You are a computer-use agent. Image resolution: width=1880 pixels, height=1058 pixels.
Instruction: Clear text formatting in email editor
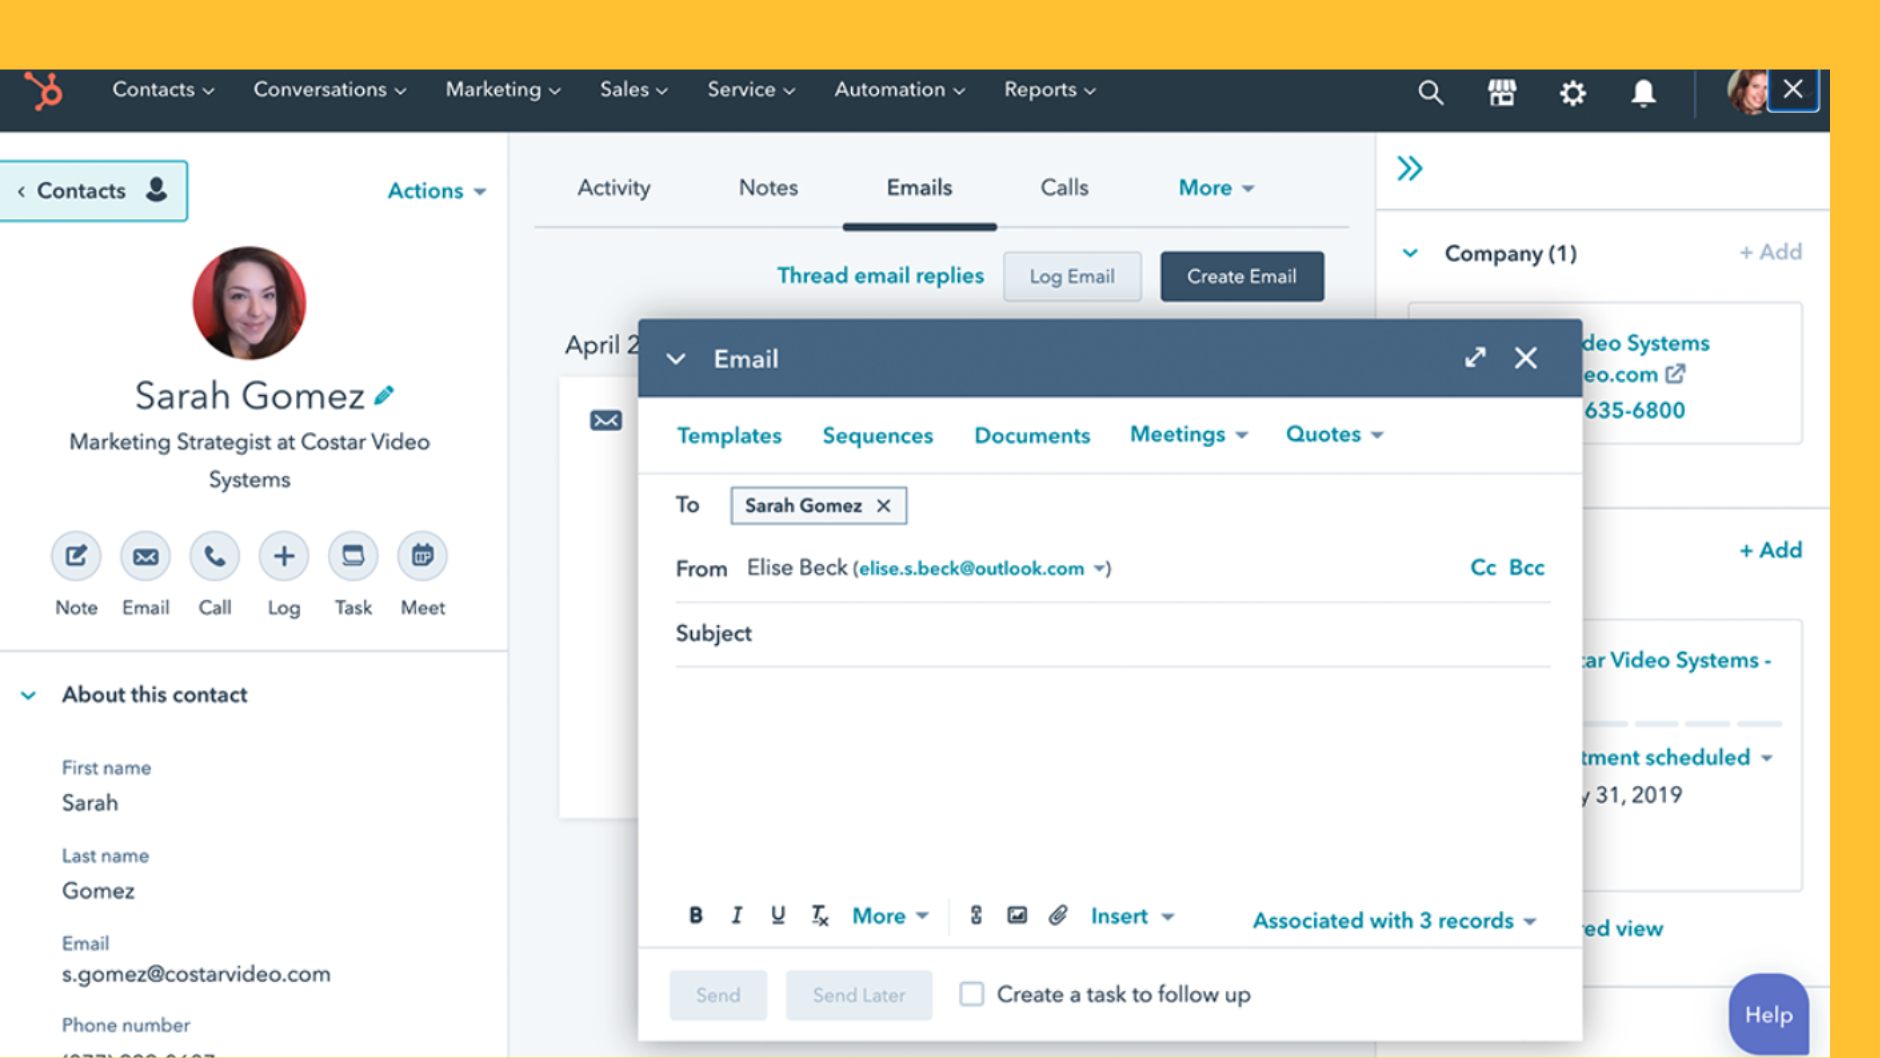[819, 915]
